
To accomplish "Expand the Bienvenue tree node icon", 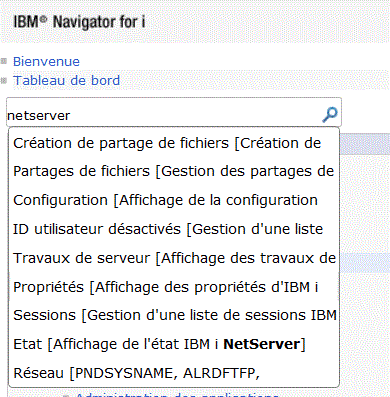I will [x=4, y=61].
